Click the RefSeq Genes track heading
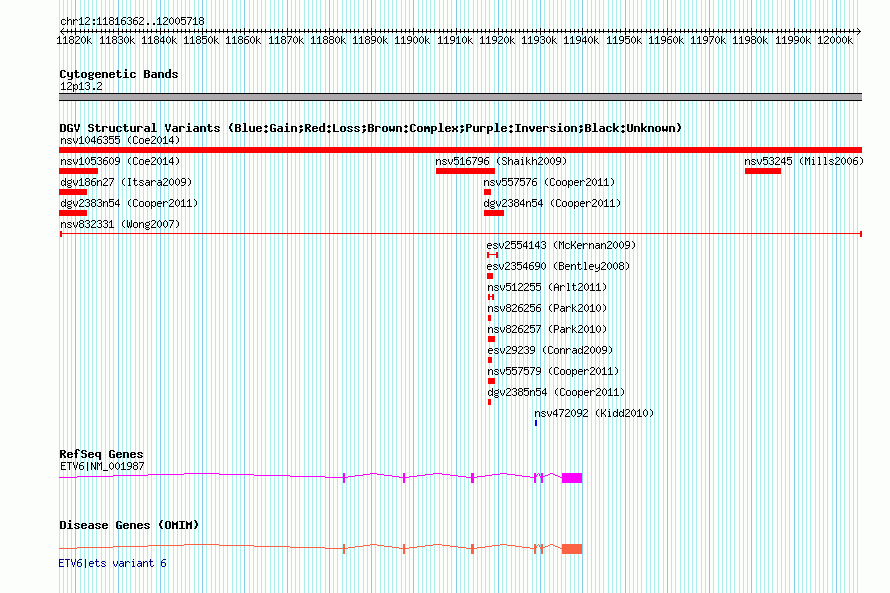The width and height of the screenshot is (890, 593). pos(101,454)
